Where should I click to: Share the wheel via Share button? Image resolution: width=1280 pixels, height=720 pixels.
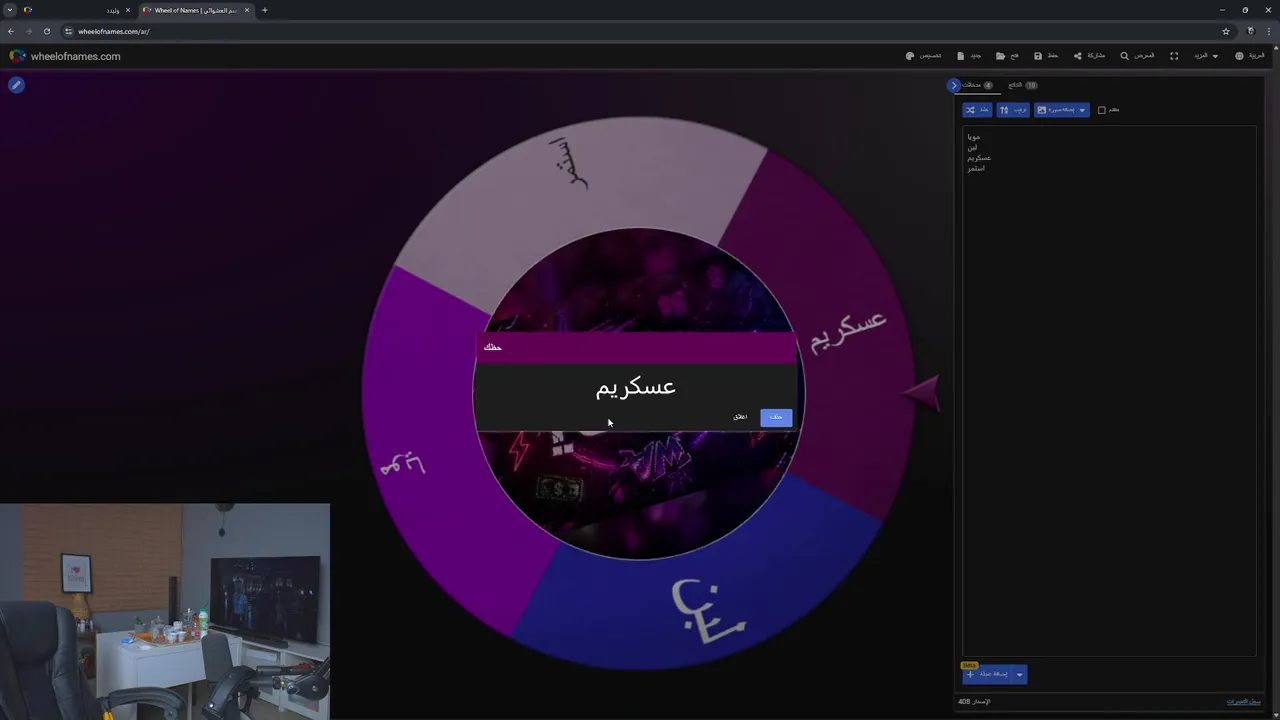[1089, 56]
